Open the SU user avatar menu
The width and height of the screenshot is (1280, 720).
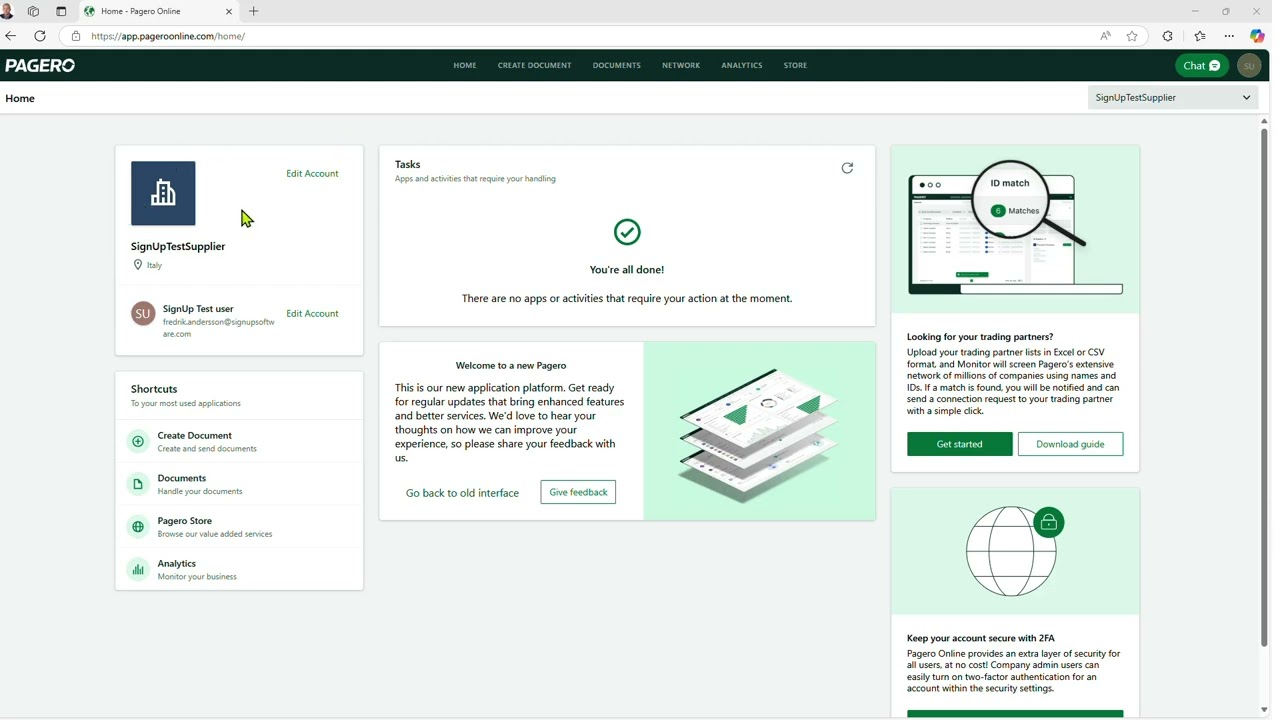pos(1249,66)
